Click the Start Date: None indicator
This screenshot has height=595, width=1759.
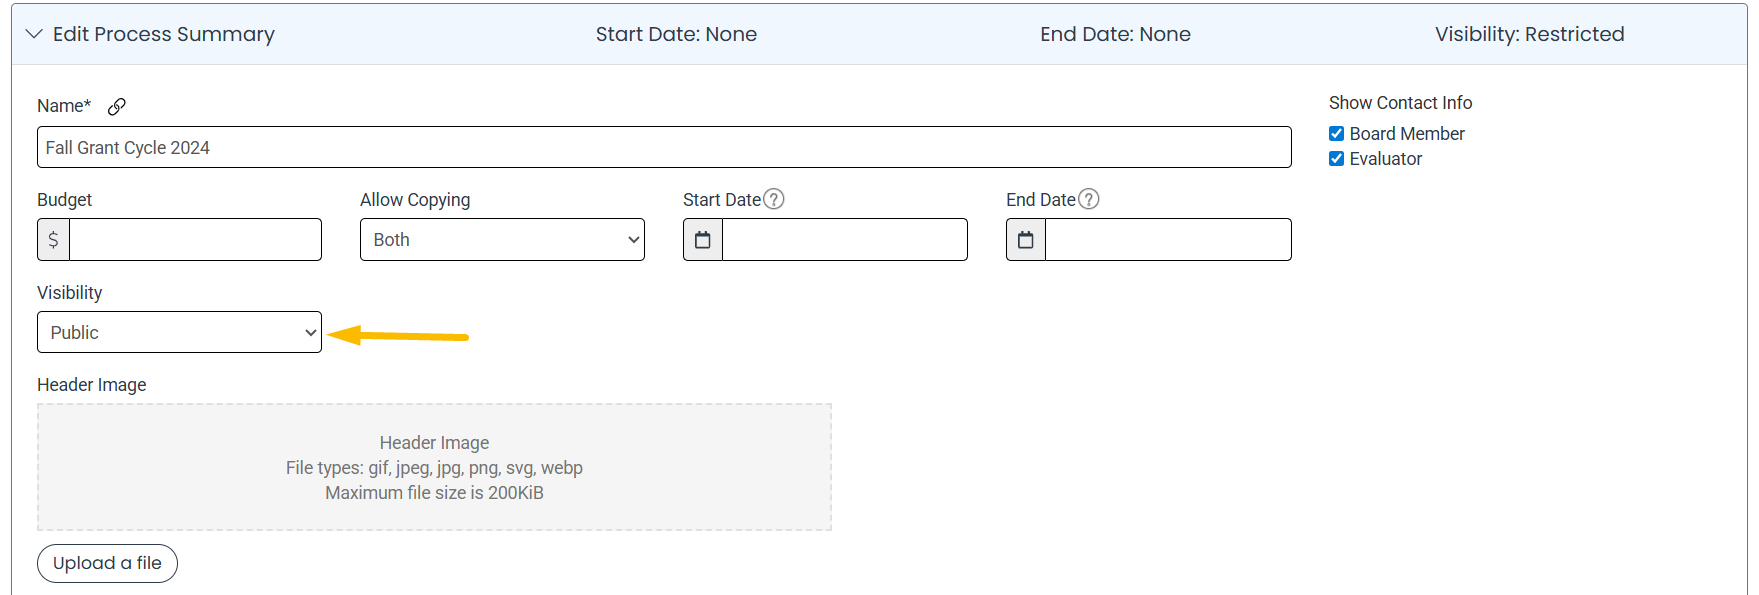tap(676, 34)
